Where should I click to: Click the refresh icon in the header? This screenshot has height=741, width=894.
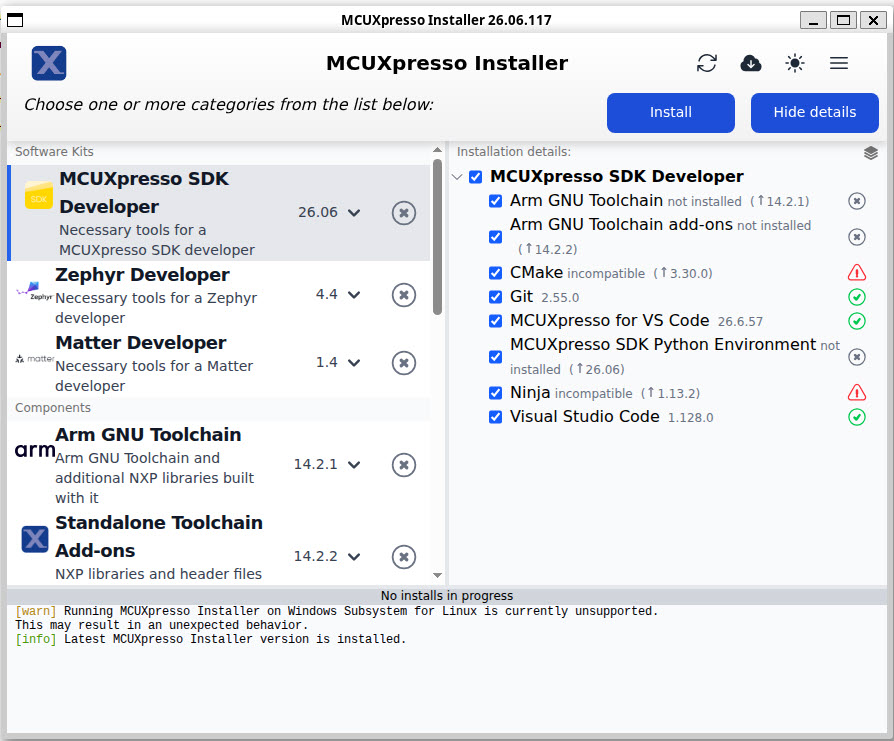click(x=706, y=63)
